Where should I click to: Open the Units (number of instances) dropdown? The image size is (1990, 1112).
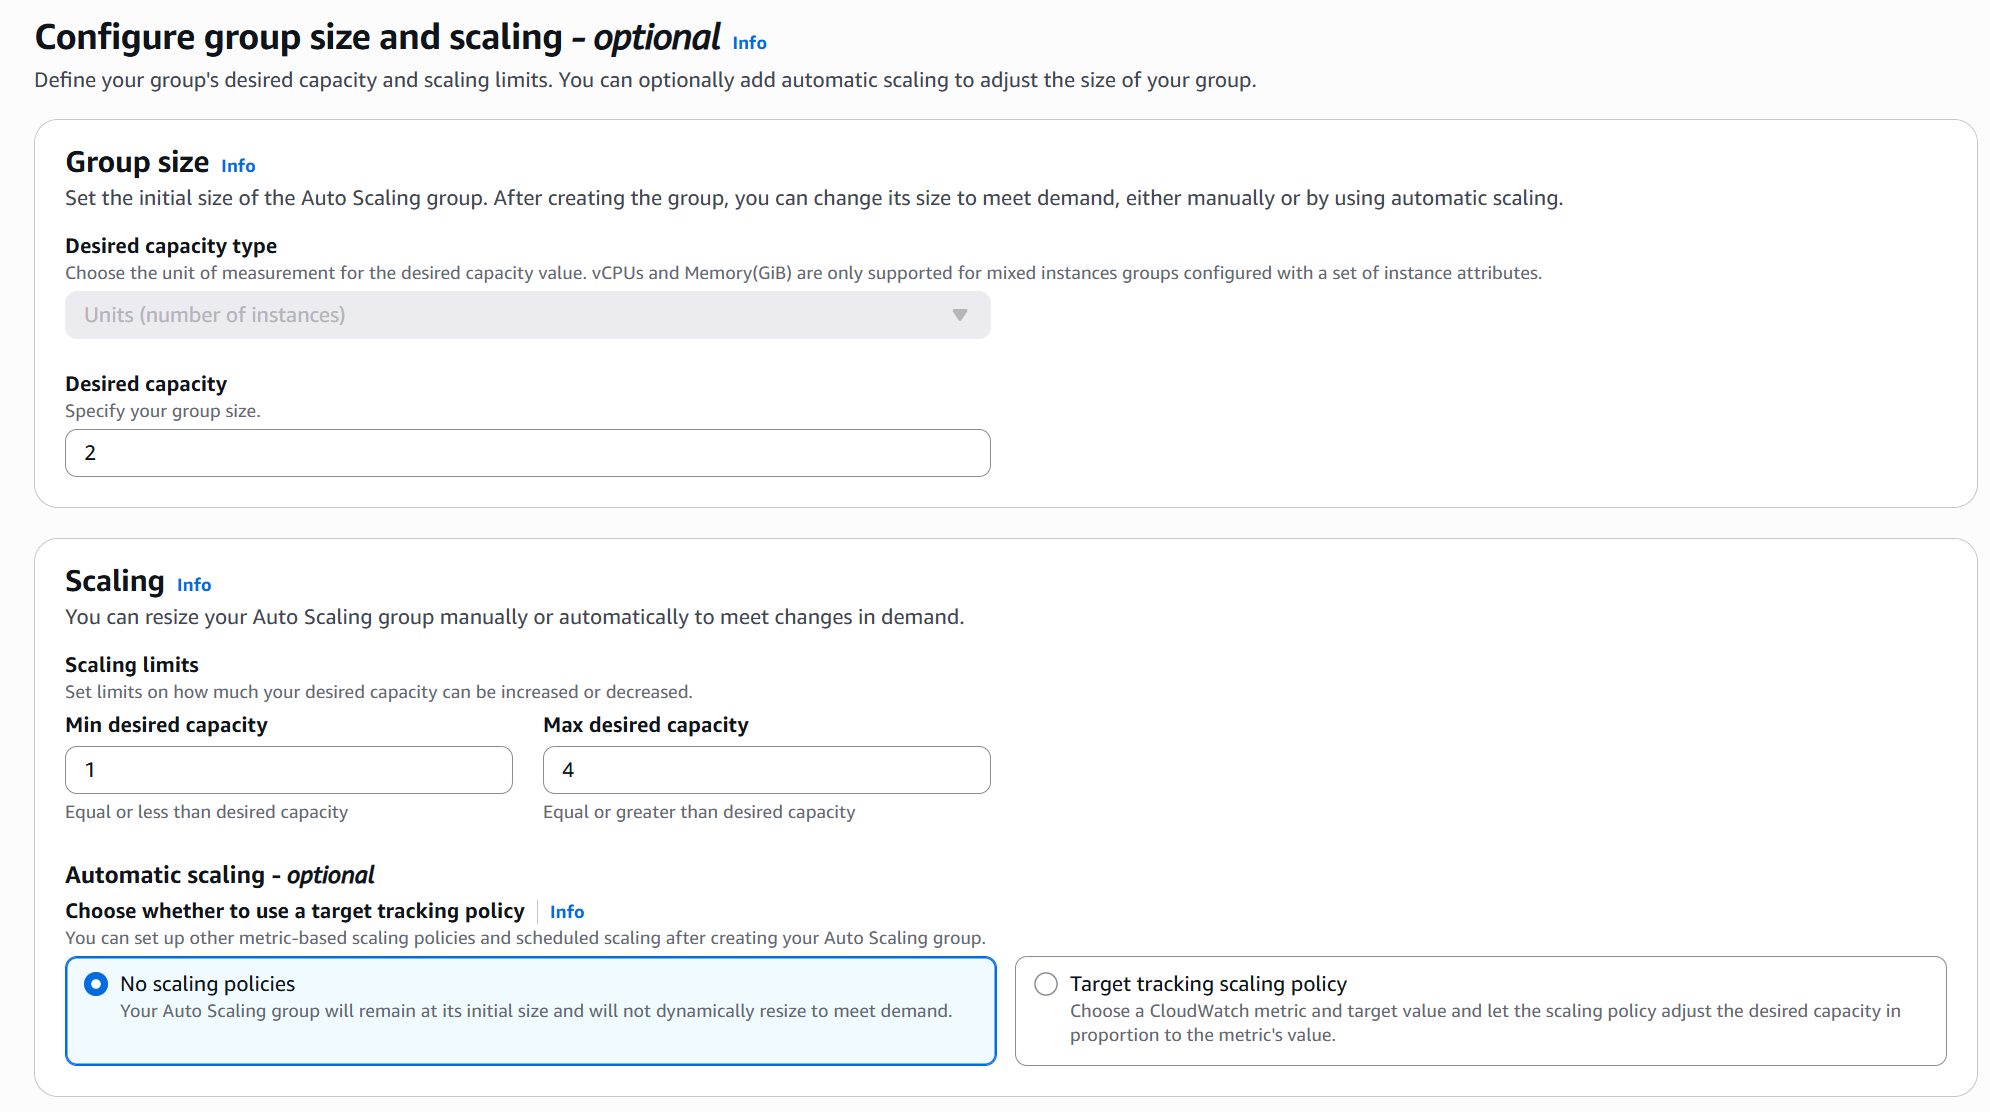click(x=527, y=315)
